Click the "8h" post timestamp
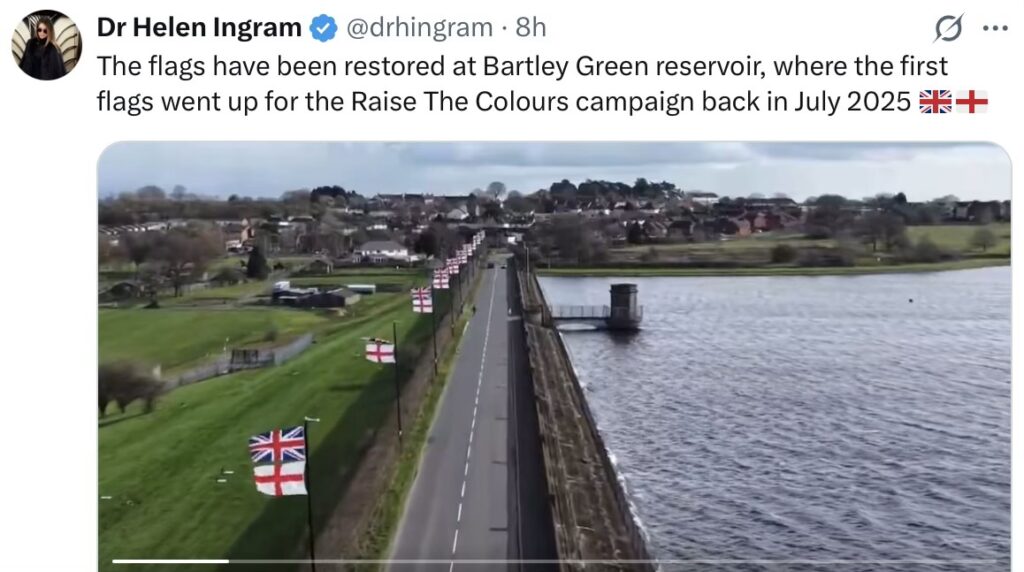Image resolution: width=1024 pixels, height=572 pixels. coord(530,27)
